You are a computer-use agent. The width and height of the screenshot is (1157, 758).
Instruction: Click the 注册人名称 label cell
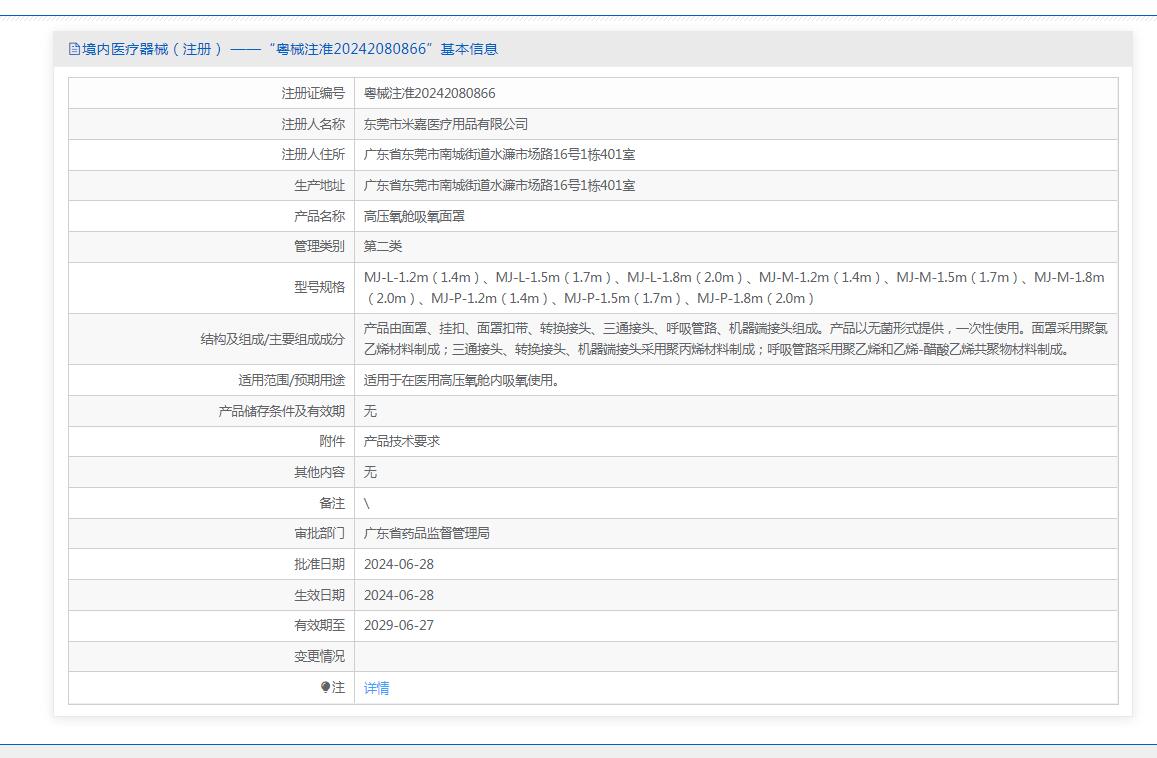(212, 124)
